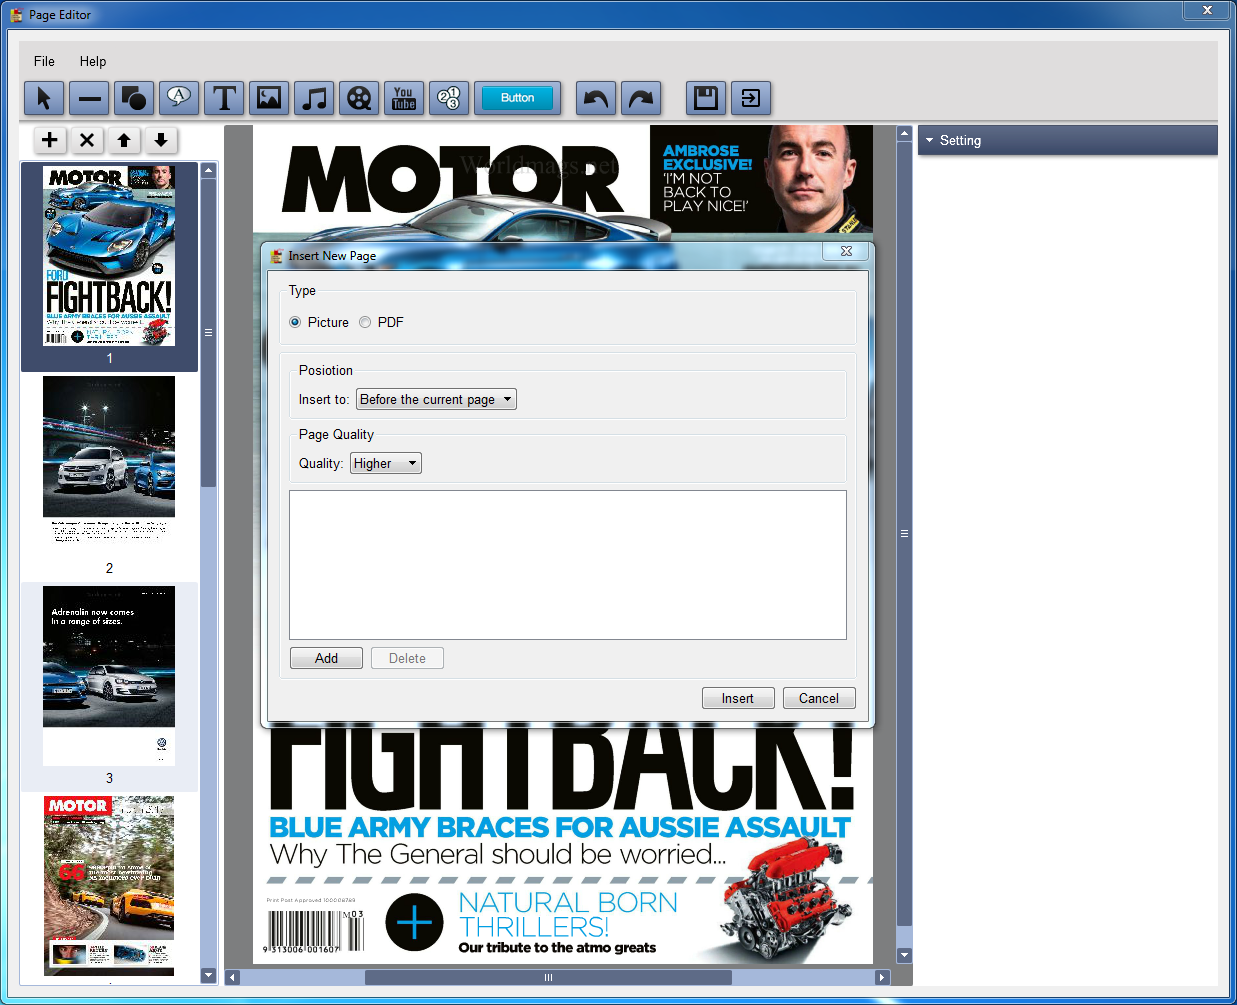Delete selected page with X icon
Screen dimensions: 1237x1005
click(87, 140)
